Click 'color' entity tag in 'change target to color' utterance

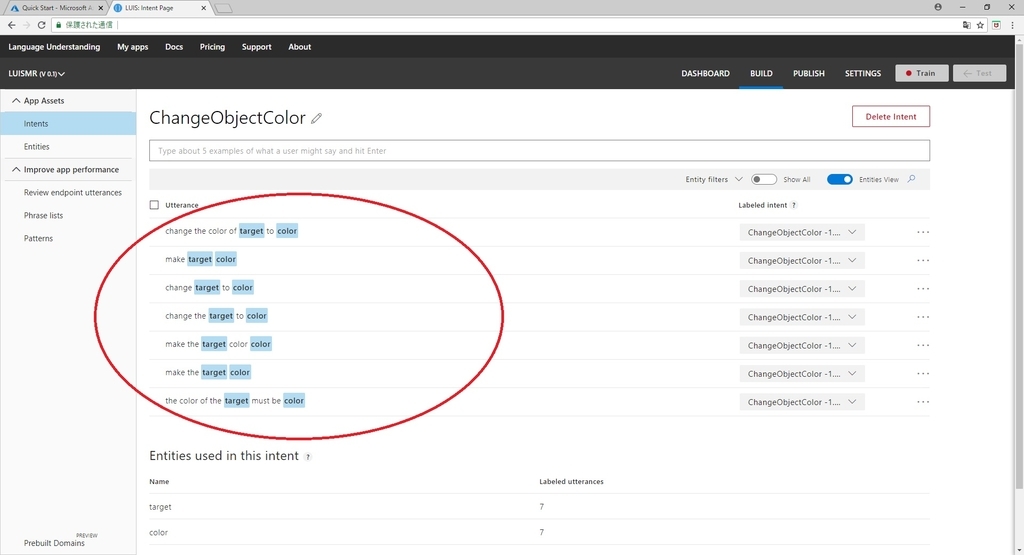pos(242,287)
